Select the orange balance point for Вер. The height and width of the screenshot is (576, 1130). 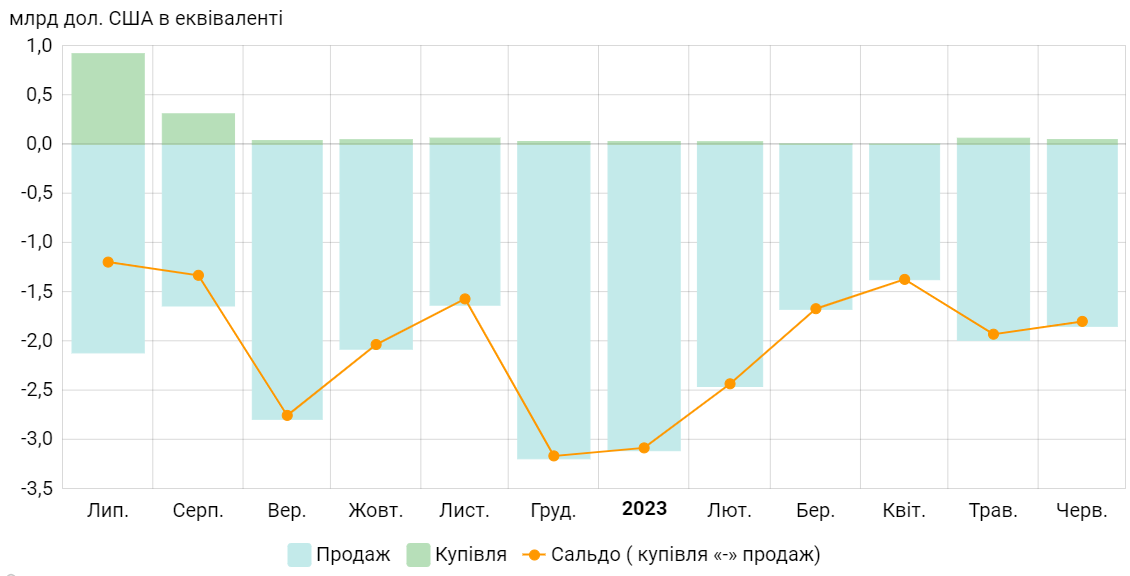(287, 415)
